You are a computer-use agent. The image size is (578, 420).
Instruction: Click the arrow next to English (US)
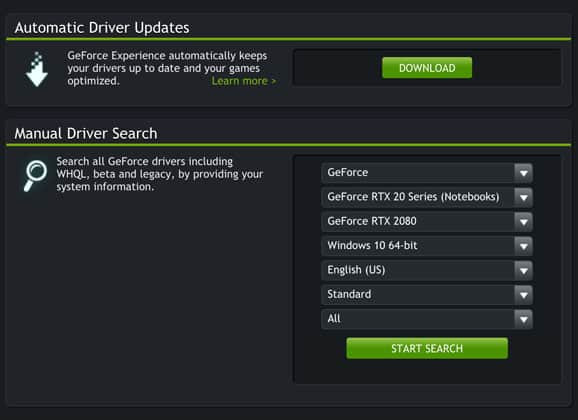pos(523,270)
